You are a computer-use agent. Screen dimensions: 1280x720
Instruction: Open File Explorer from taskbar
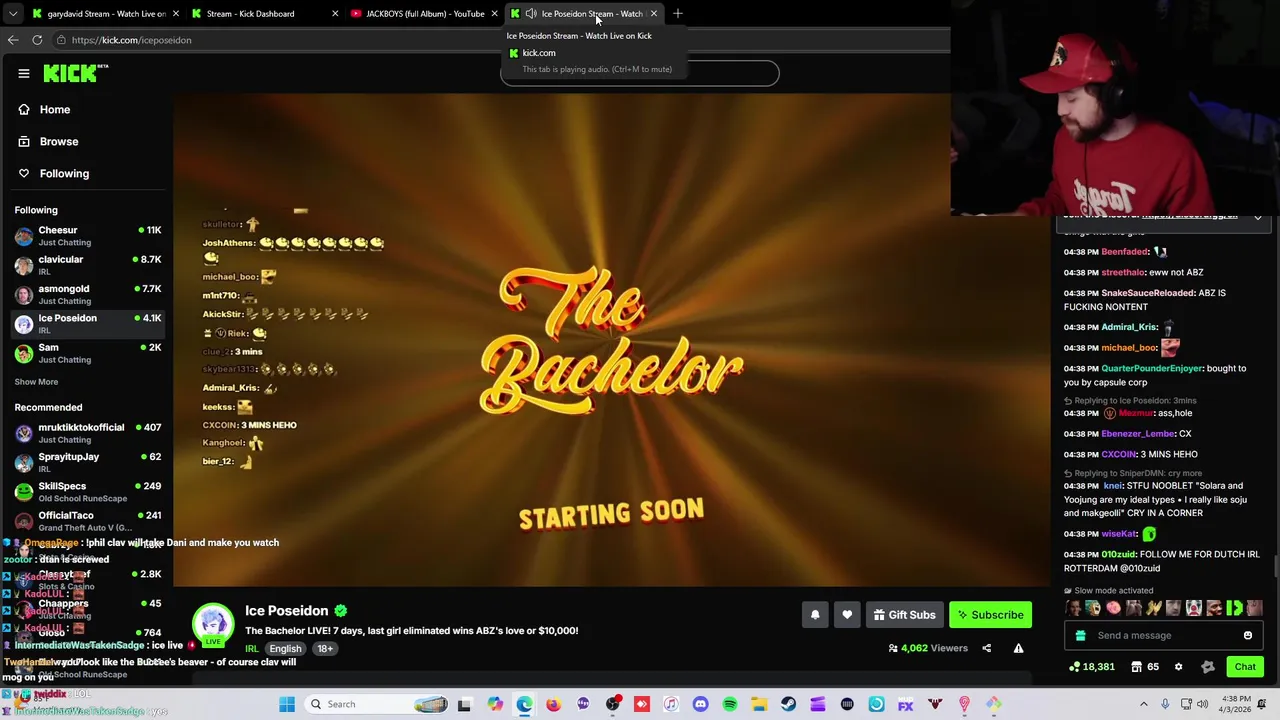point(759,704)
